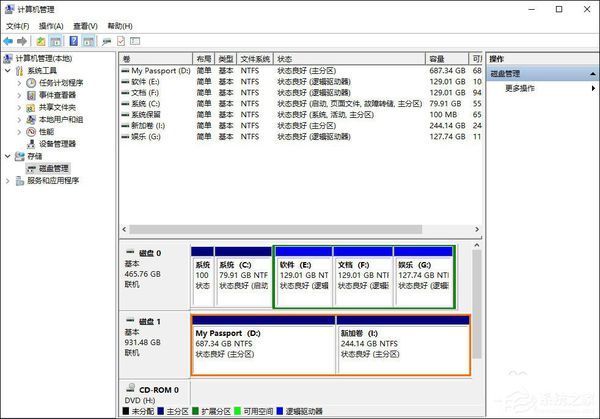
Task: Open the 查看(V) menu
Action: [x=85, y=26]
